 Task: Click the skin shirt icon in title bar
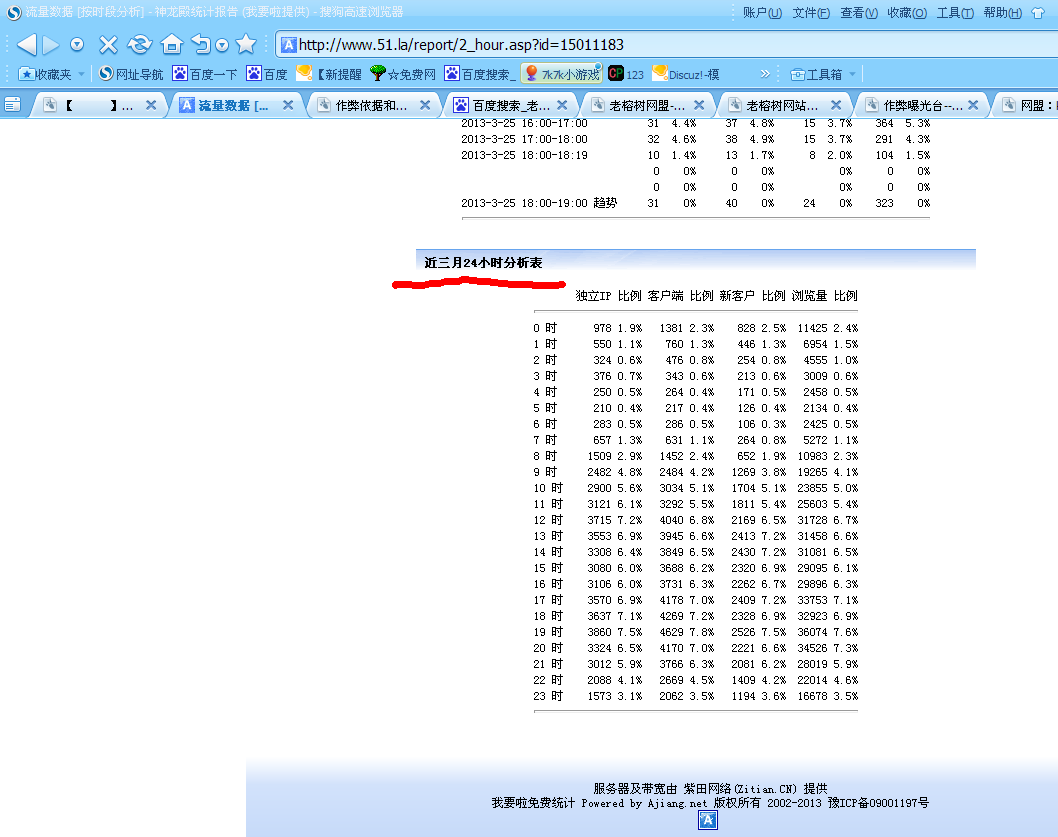click(1038, 13)
